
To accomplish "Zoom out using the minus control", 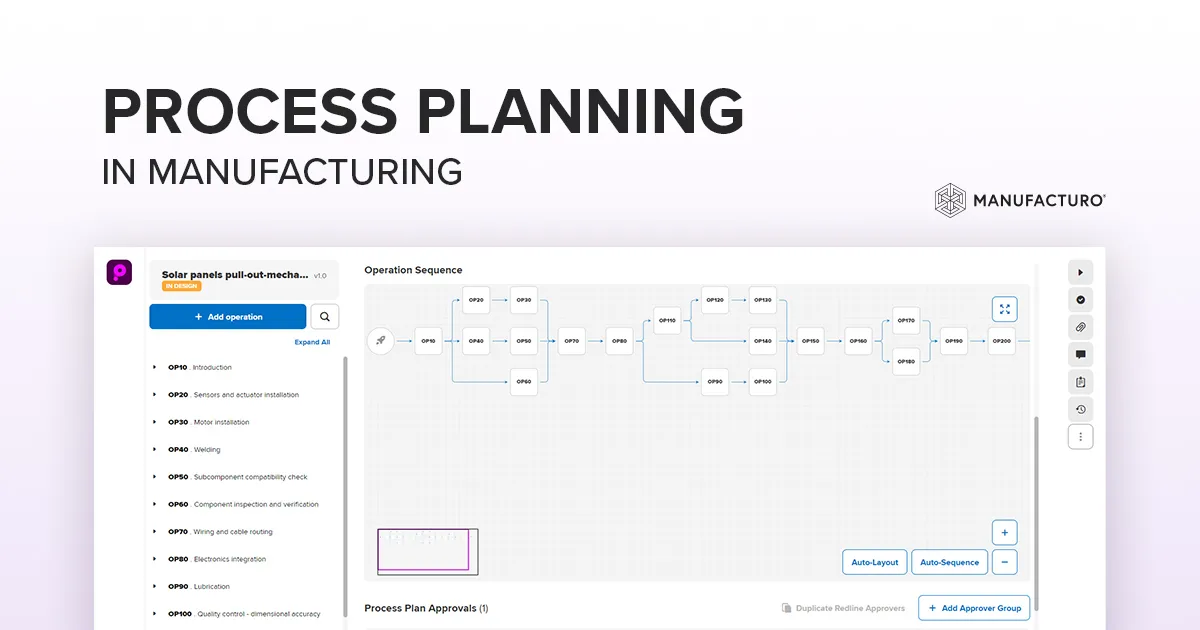I will click(1004, 562).
